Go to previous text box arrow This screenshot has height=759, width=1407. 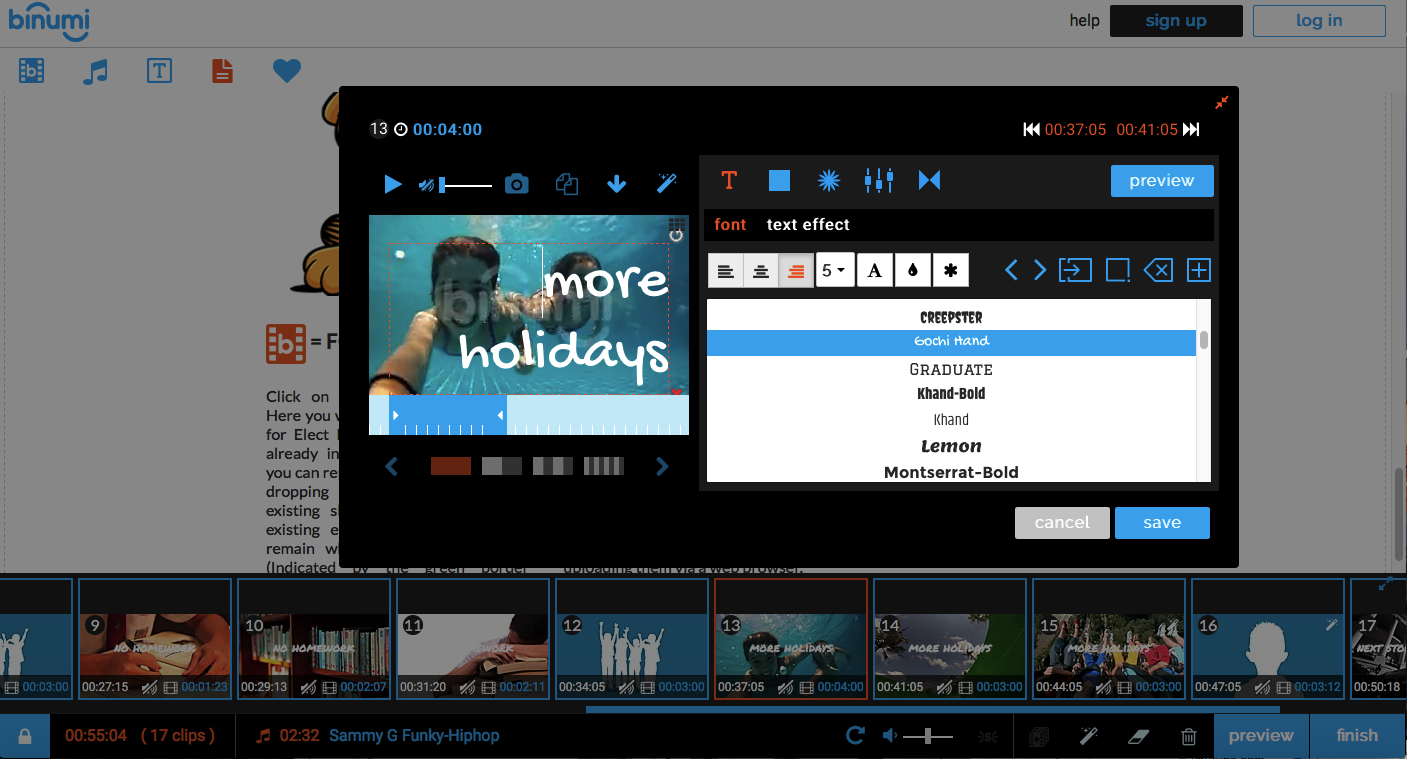coord(1011,270)
